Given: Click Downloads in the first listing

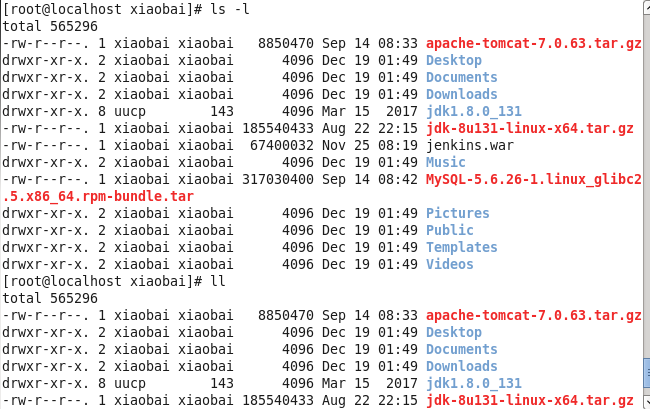Looking at the screenshot, I should [461, 94].
